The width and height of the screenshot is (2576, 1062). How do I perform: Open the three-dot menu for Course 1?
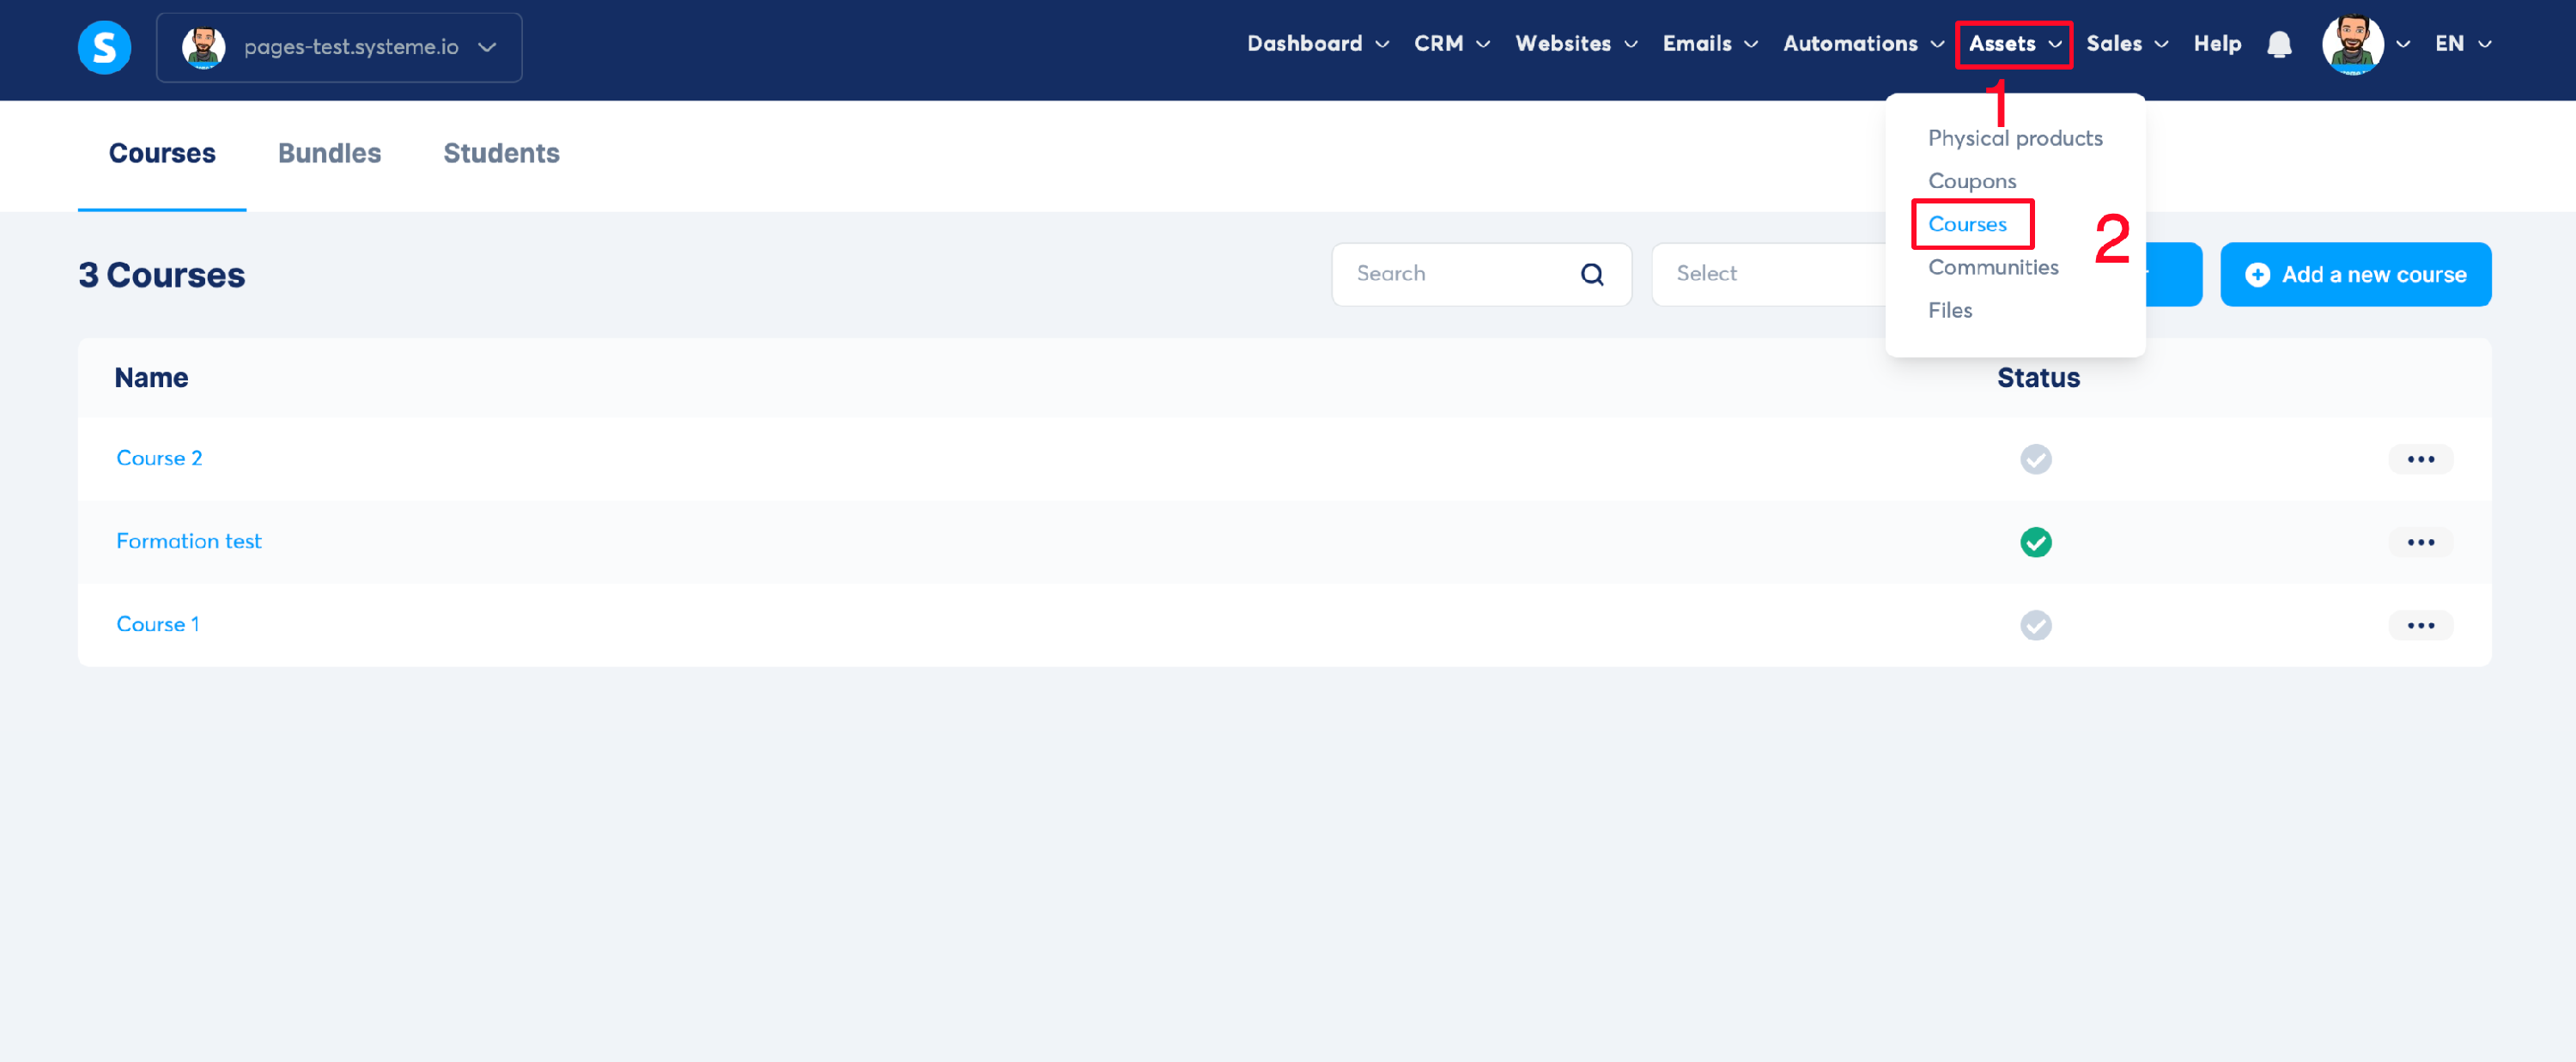(2419, 625)
